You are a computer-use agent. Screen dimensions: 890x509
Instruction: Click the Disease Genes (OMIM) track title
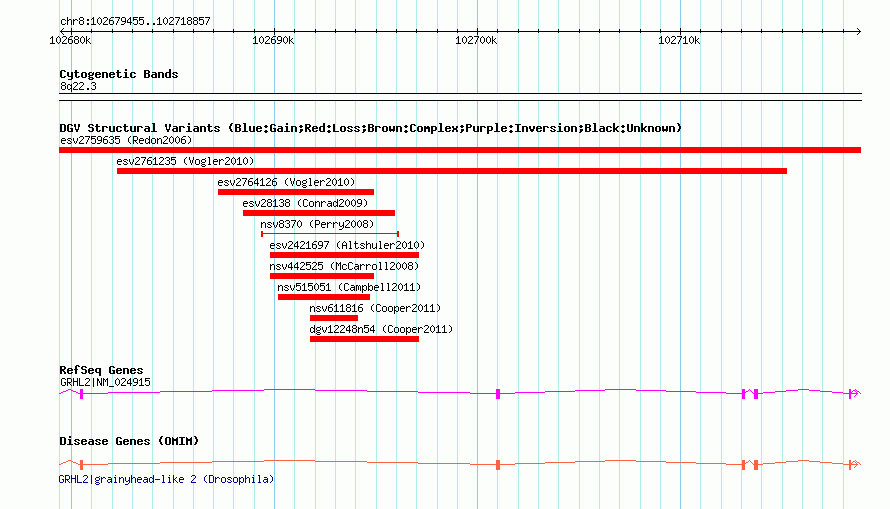[129, 441]
